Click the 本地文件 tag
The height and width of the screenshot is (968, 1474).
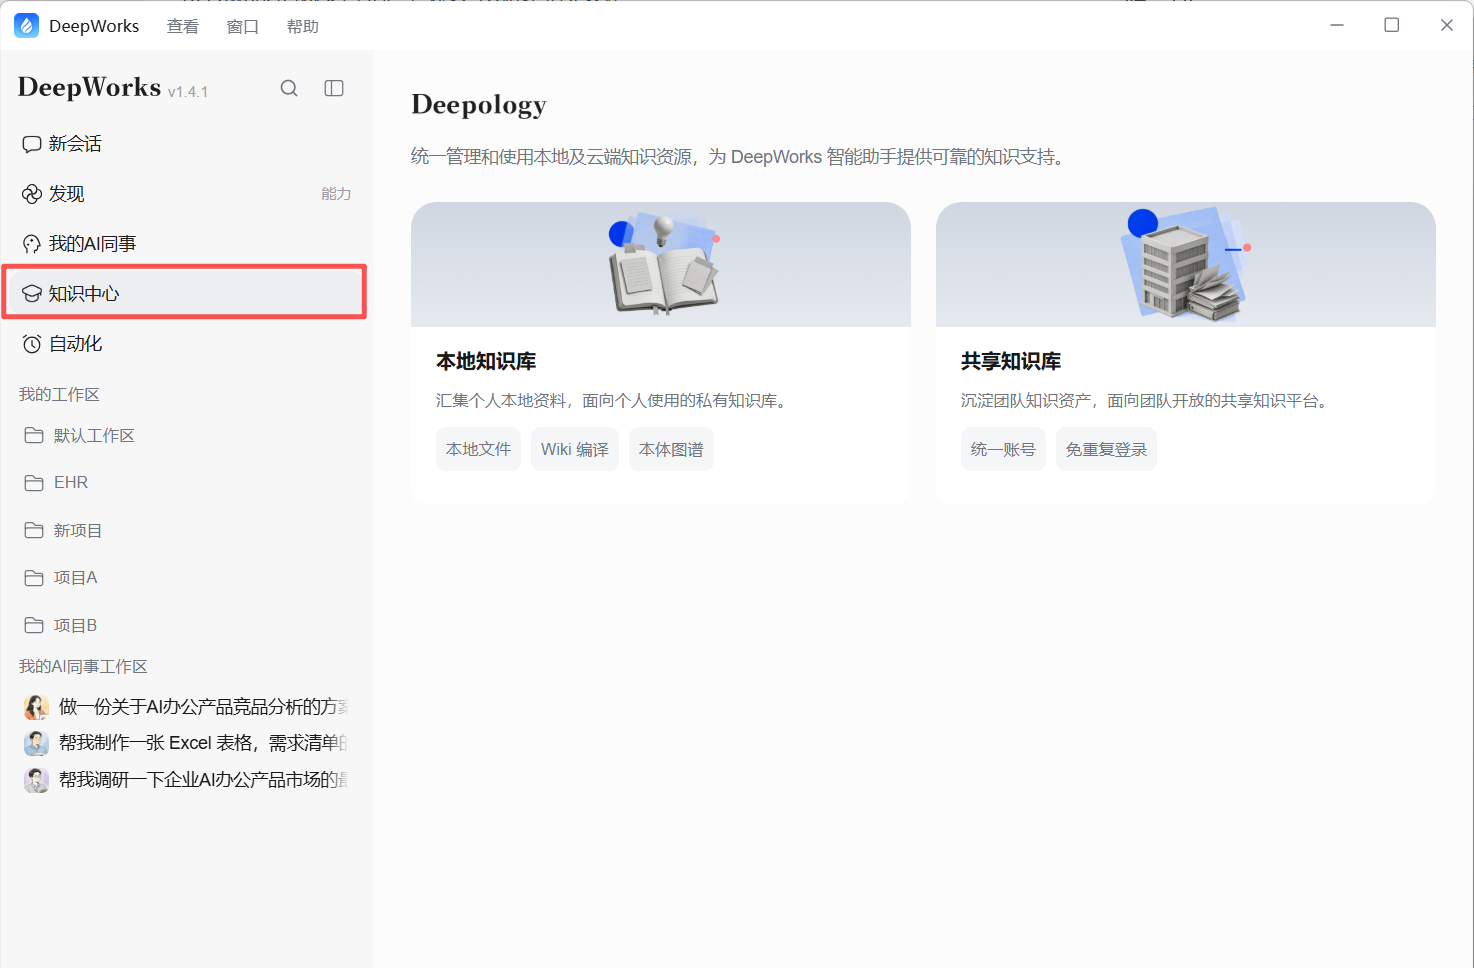click(x=478, y=449)
